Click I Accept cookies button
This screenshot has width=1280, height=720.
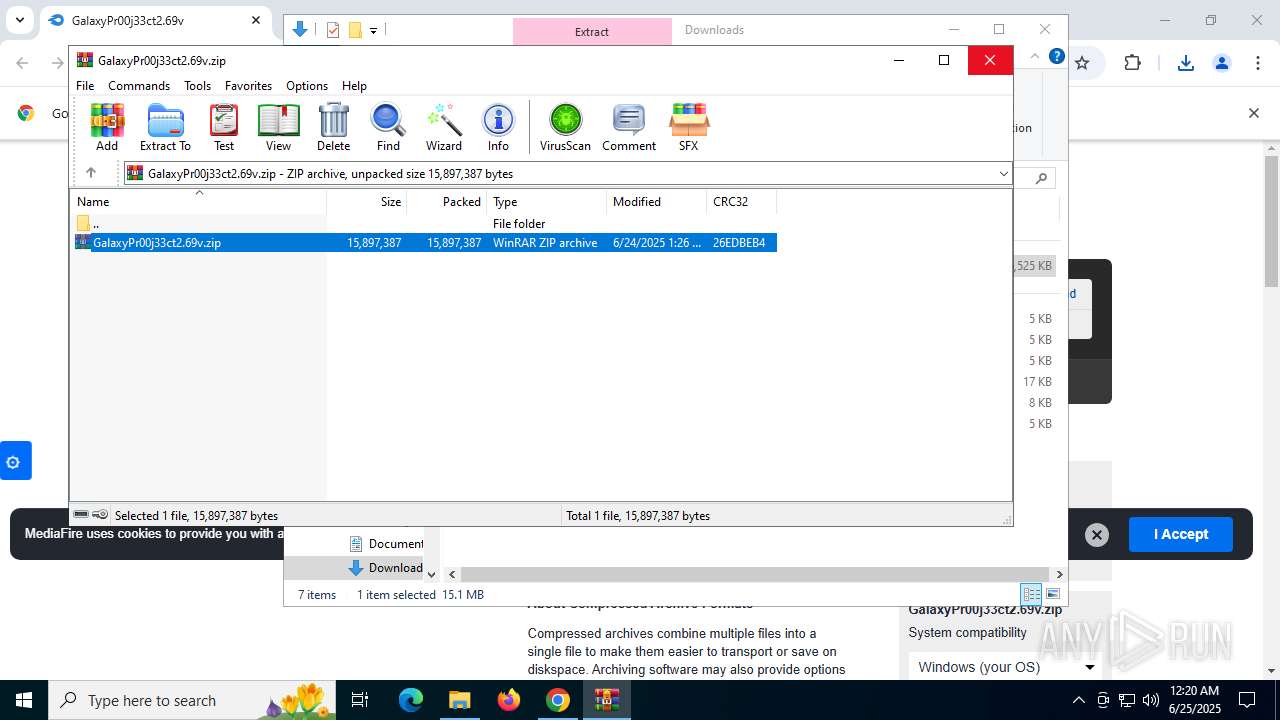[x=1181, y=534]
